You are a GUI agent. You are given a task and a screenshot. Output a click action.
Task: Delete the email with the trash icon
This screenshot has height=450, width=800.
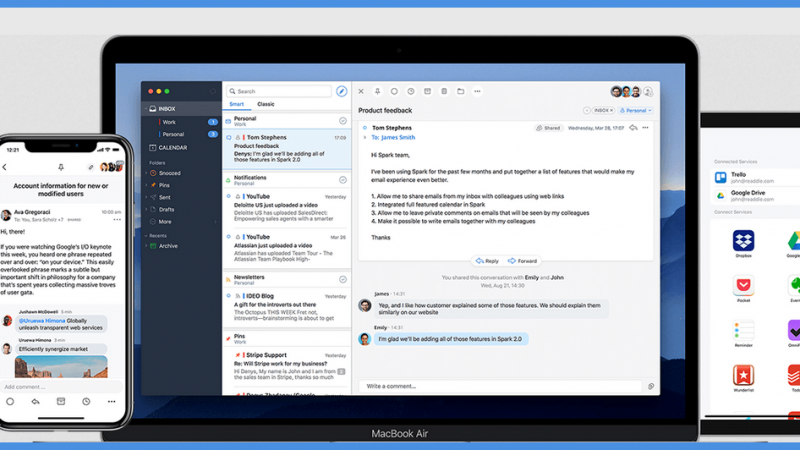tap(444, 91)
